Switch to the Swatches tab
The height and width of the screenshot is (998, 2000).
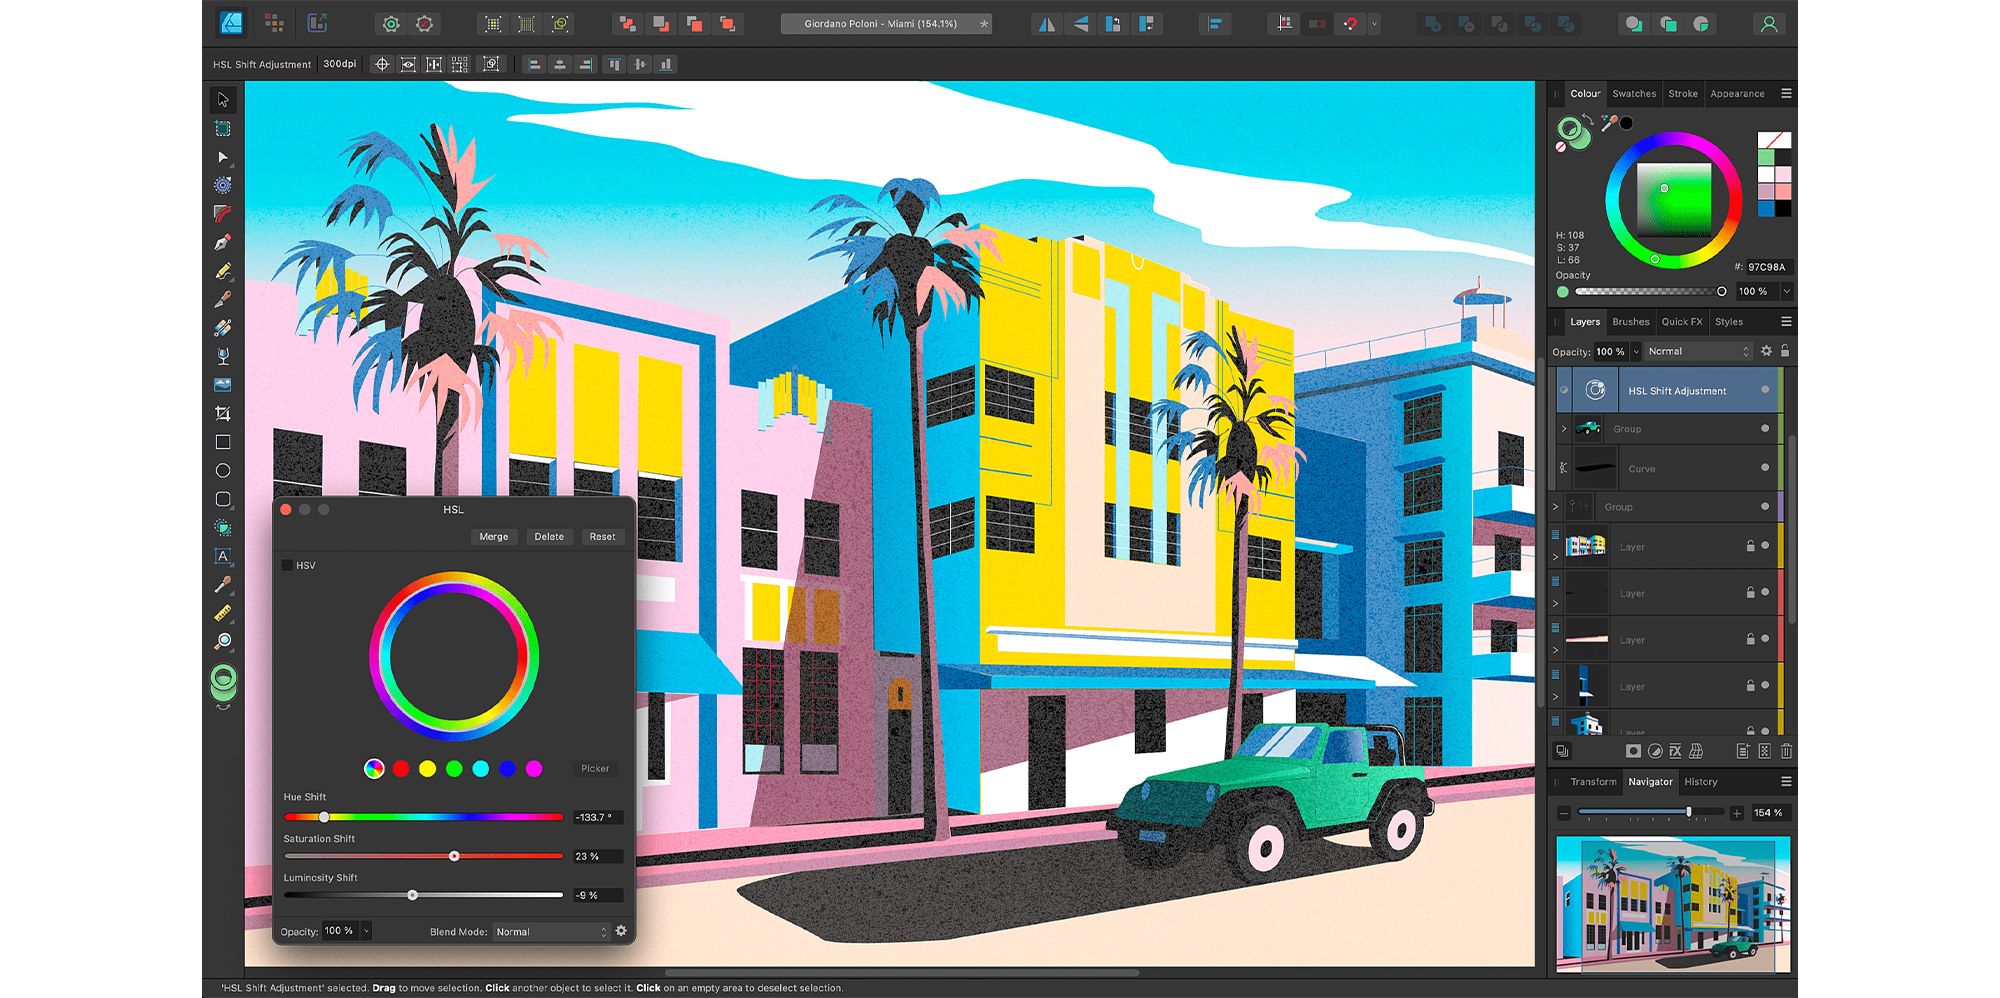coord(1634,94)
